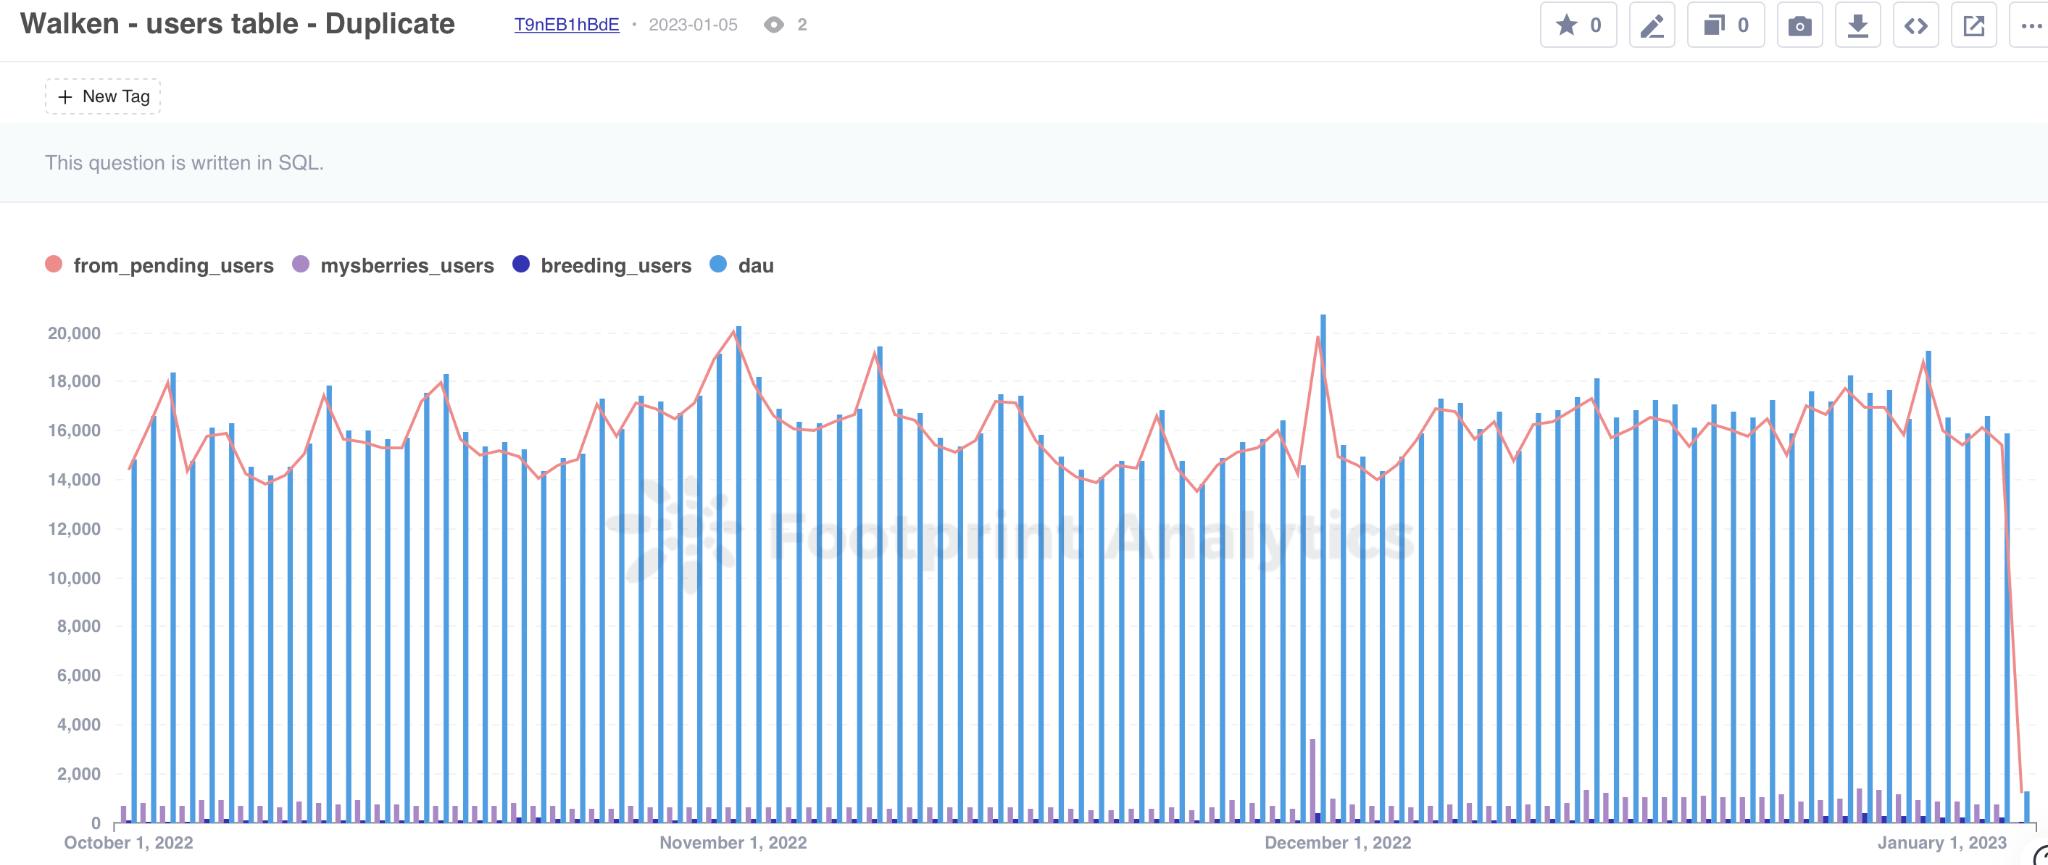The image size is (2048, 865).
Task: Click the chart title Walken users table
Action: tap(237, 24)
